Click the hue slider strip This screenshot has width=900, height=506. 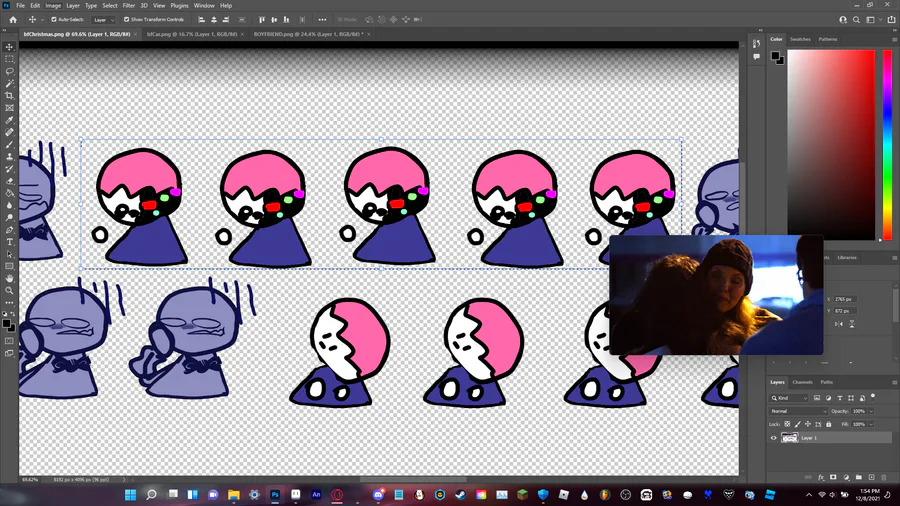(887, 145)
